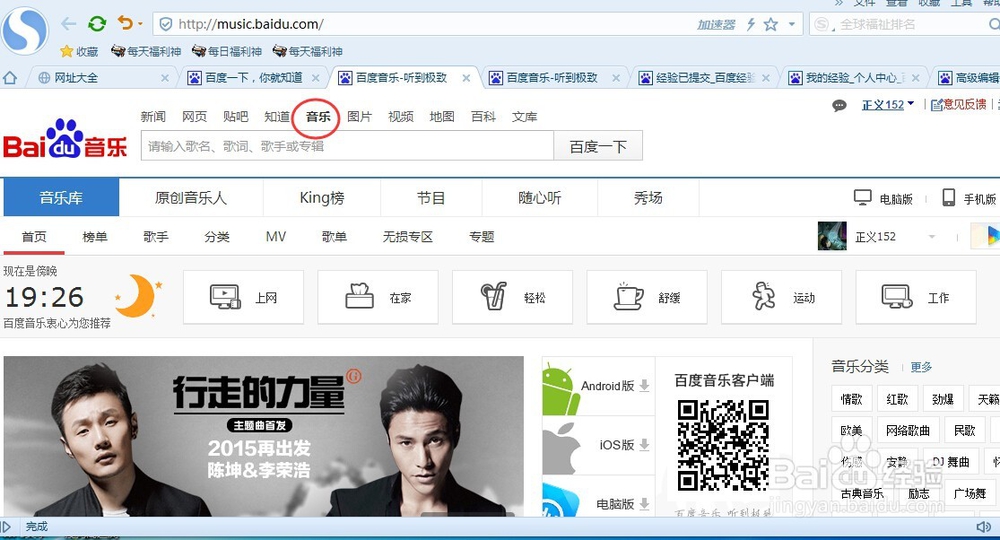1000x540 pixels.
Task: Click the Sogou browser logo
Action: (24, 31)
